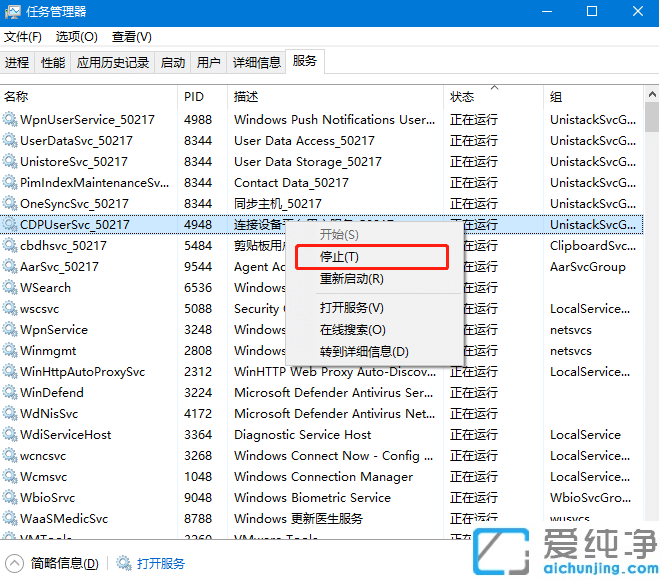
Task: Click the group name AarSvcGroup
Action: [x=588, y=266]
